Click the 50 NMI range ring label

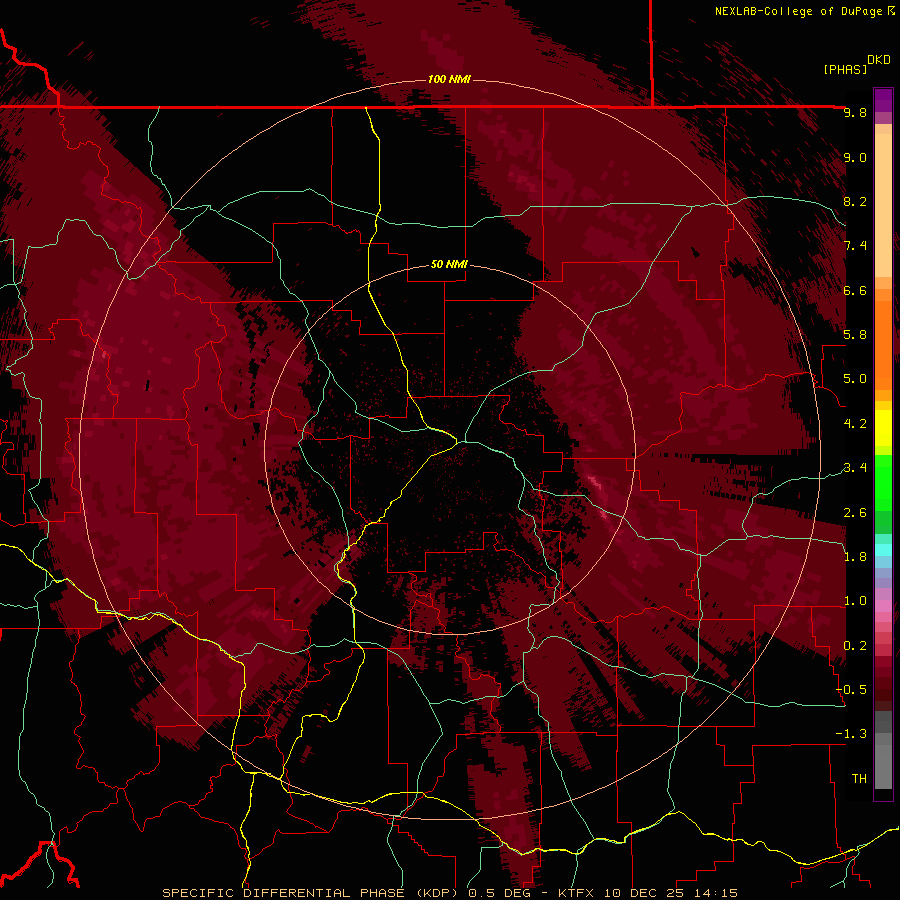pyautogui.click(x=449, y=264)
